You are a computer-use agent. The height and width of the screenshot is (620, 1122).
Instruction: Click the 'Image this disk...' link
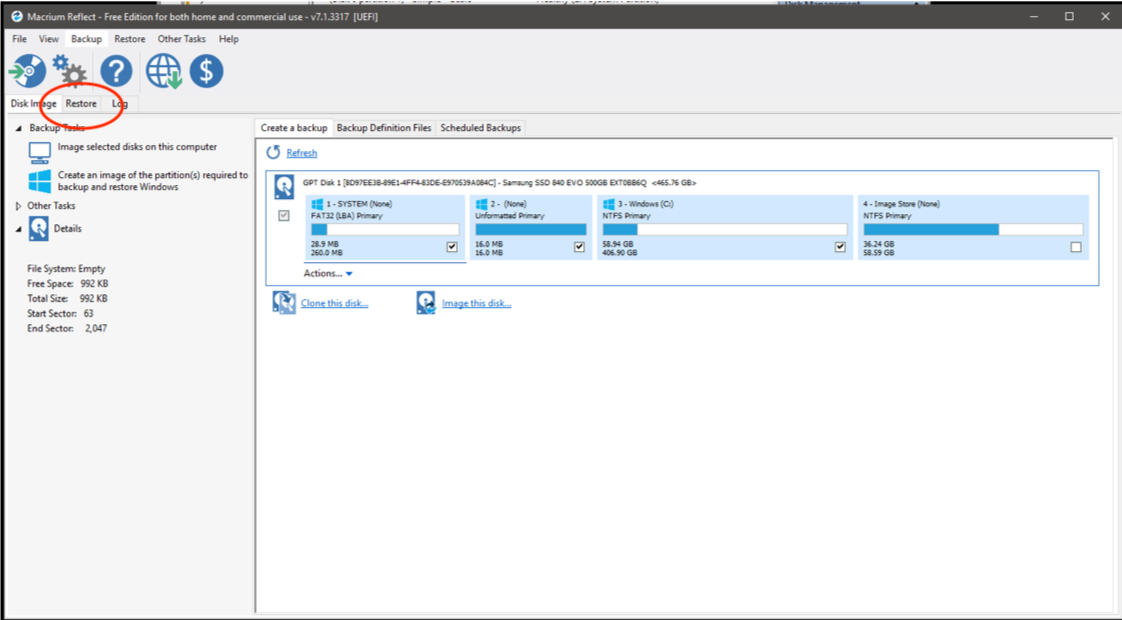[476, 302]
